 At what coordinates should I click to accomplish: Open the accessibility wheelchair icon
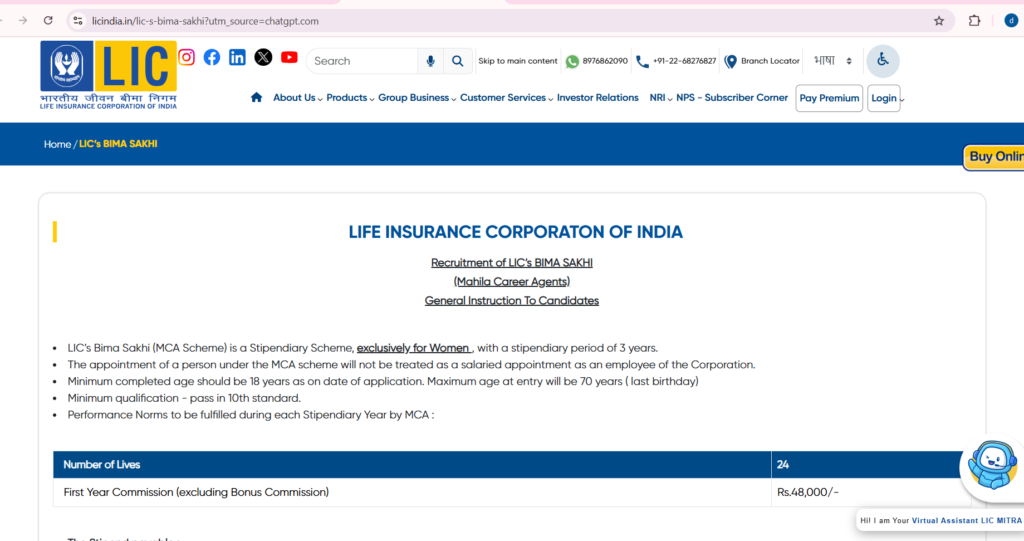[883, 61]
